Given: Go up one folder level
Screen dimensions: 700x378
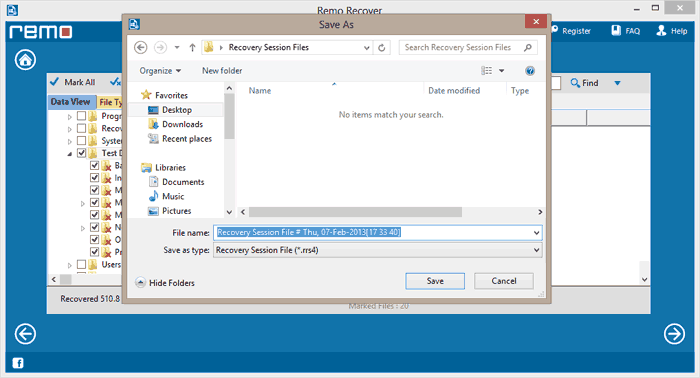Looking at the screenshot, I should pyautogui.click(x=192, y=47).
